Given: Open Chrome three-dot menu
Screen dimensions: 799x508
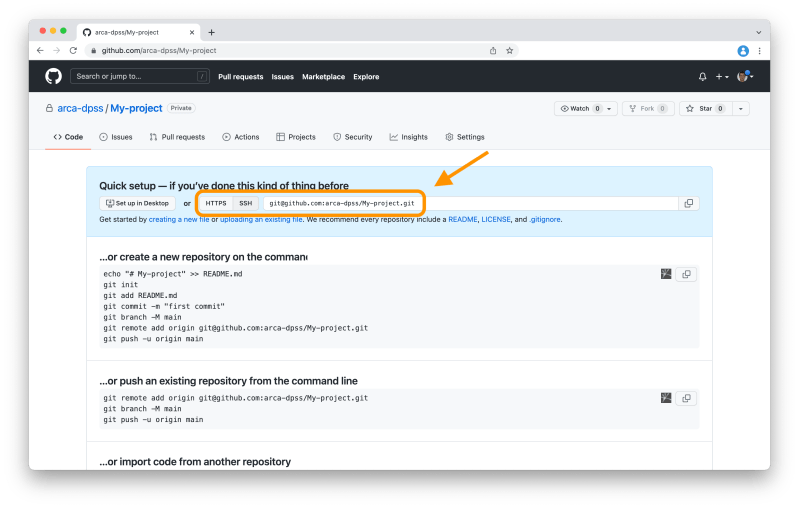Looking at the screenshot, I should point(760,51).
